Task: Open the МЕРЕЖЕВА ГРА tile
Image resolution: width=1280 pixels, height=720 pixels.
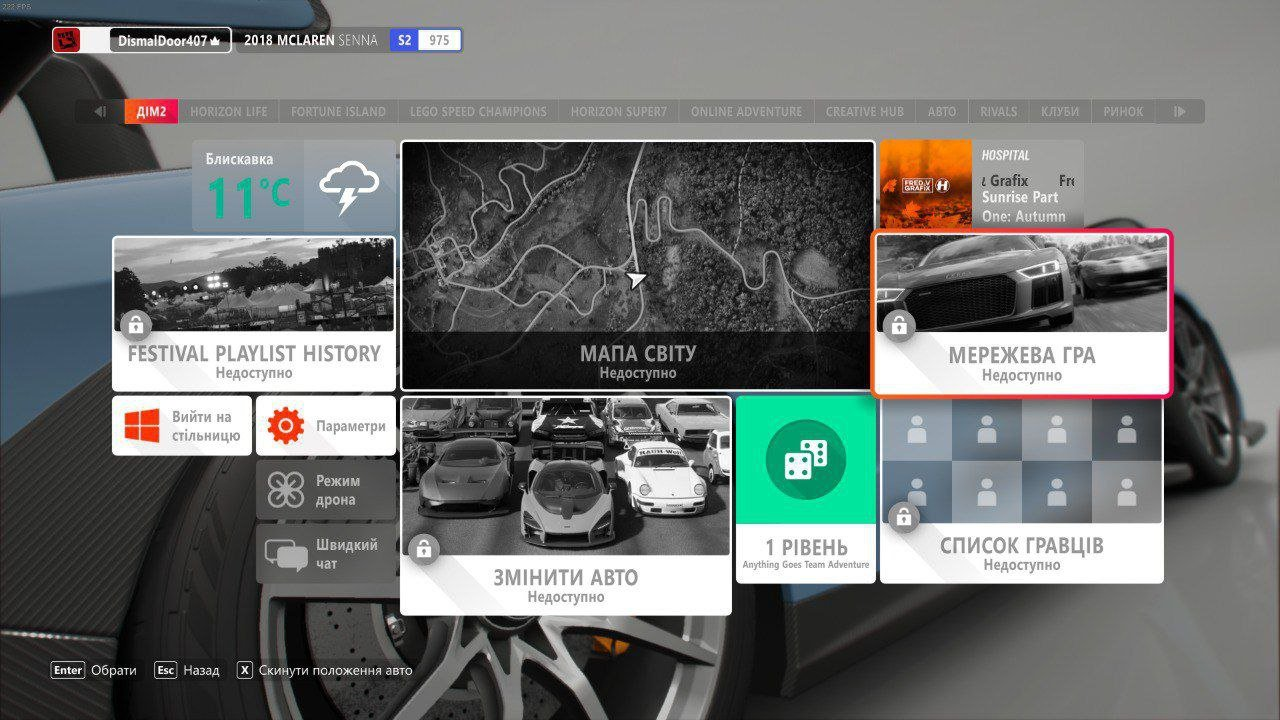Action: pyautogui.click(x=1022, y=314)
